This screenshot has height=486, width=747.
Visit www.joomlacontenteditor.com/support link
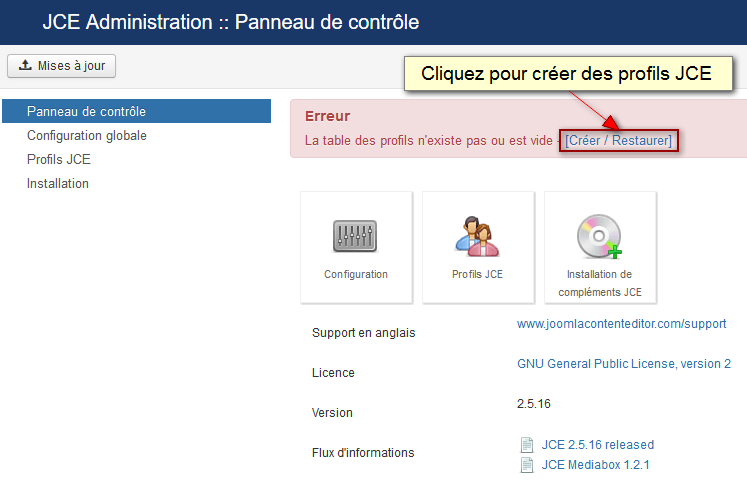tap(622, 324)
